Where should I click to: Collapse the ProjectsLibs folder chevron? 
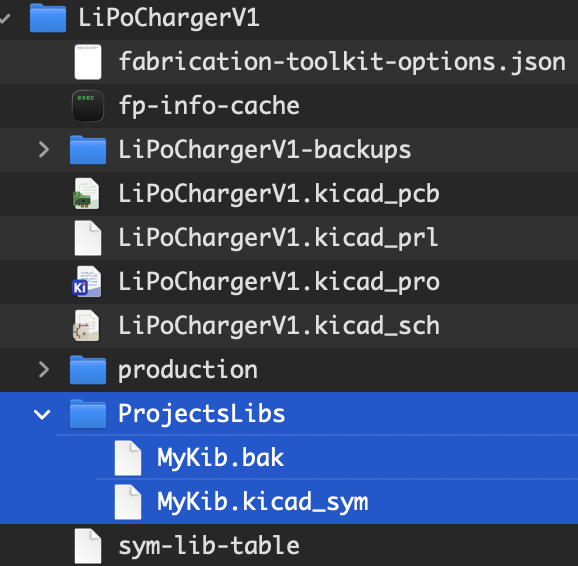42,414
